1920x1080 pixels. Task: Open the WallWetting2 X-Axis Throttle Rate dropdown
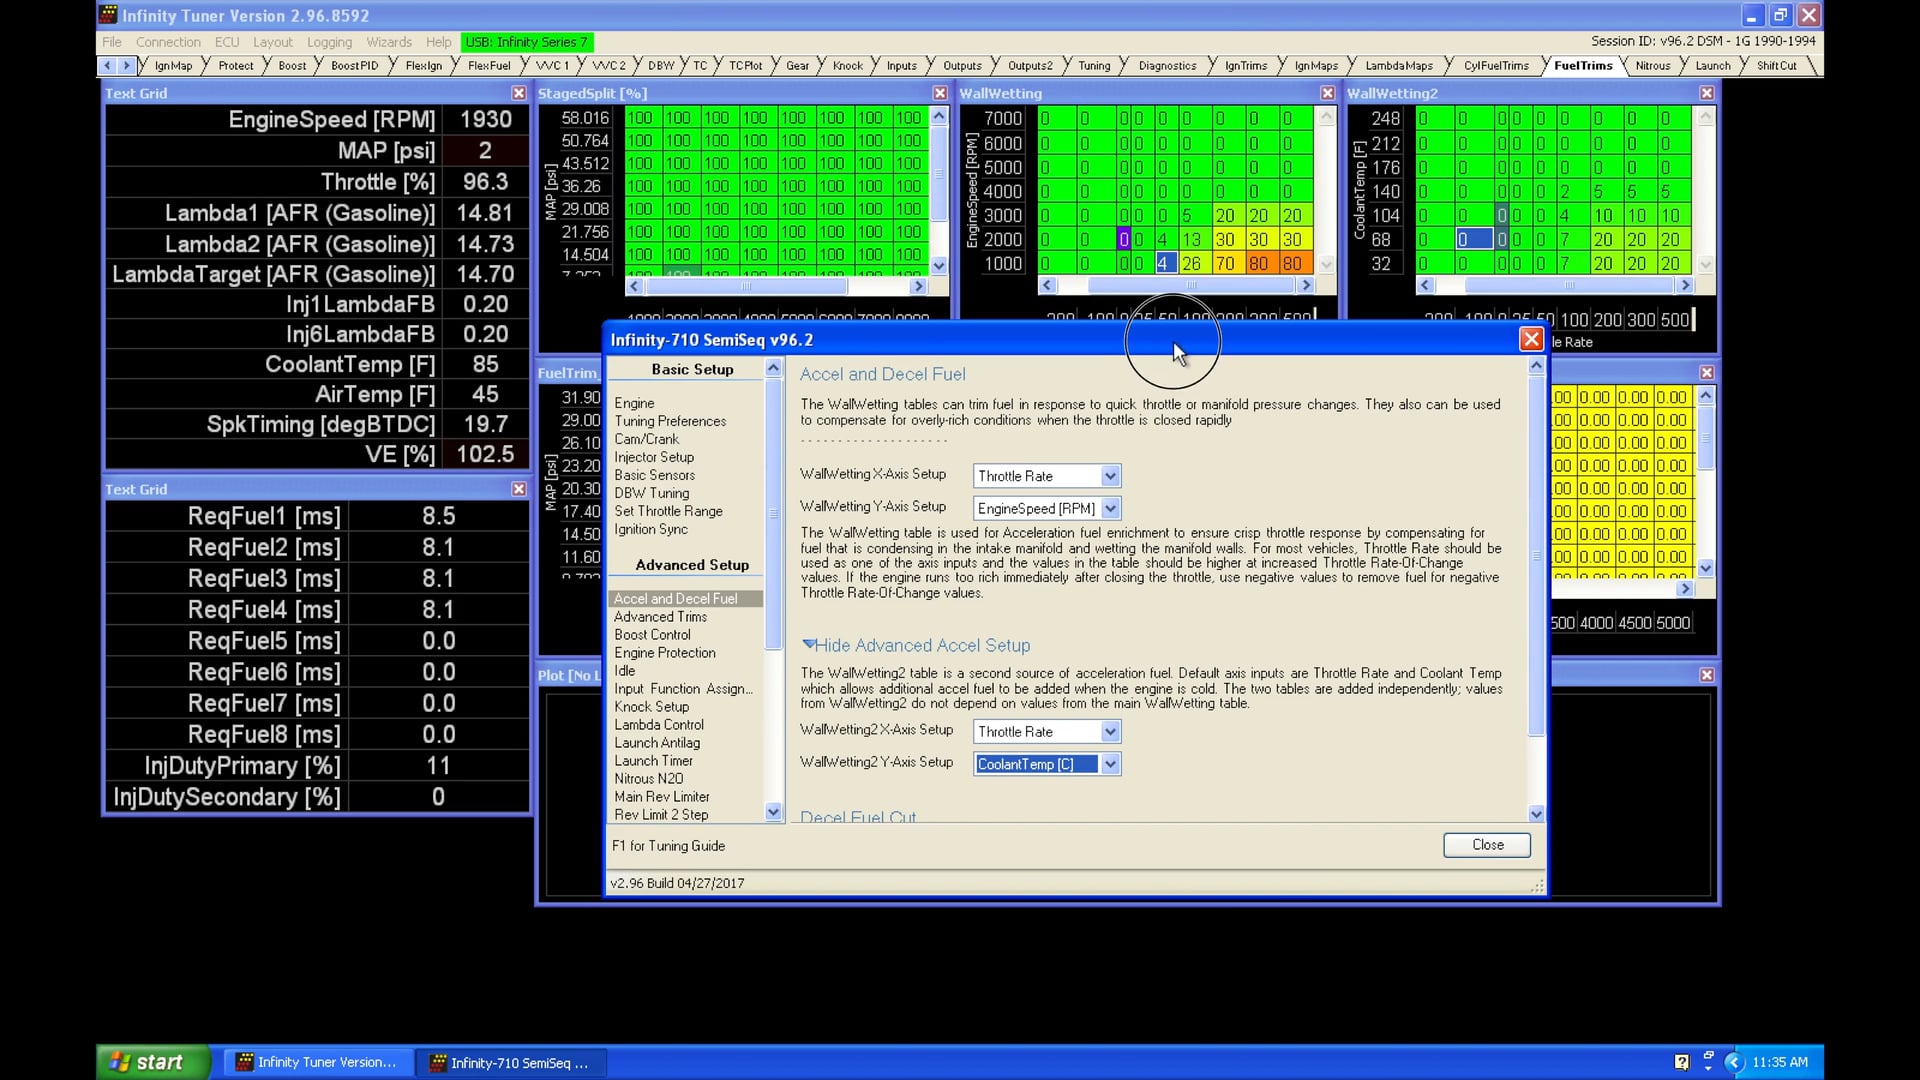pos(1109,731)
